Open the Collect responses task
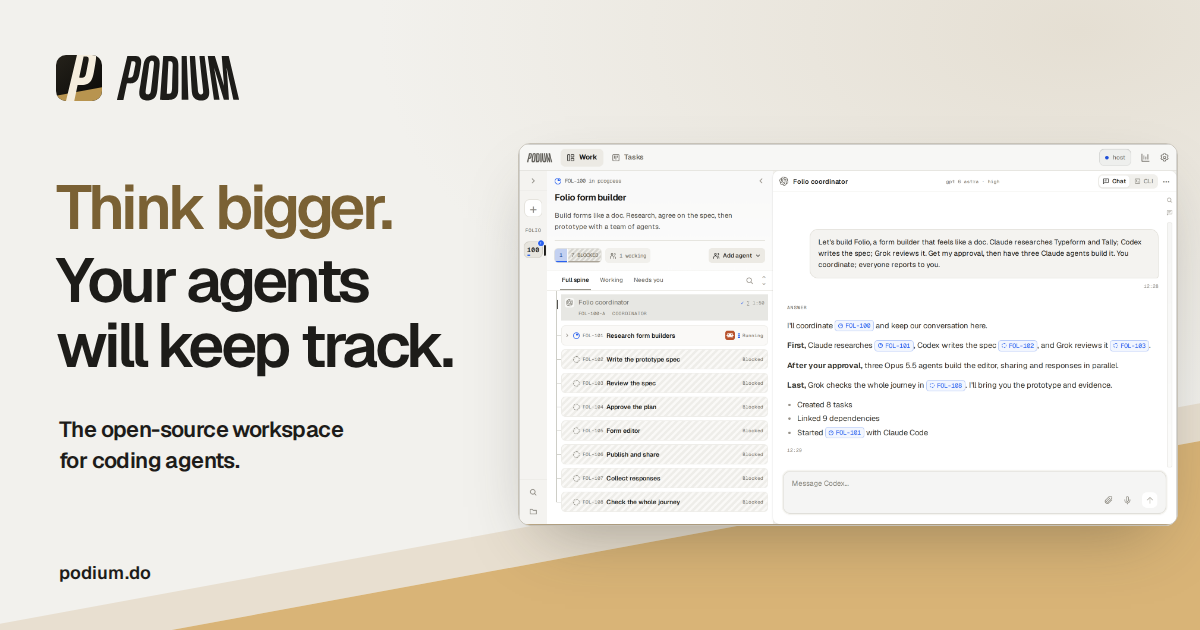 coord(664,478)
